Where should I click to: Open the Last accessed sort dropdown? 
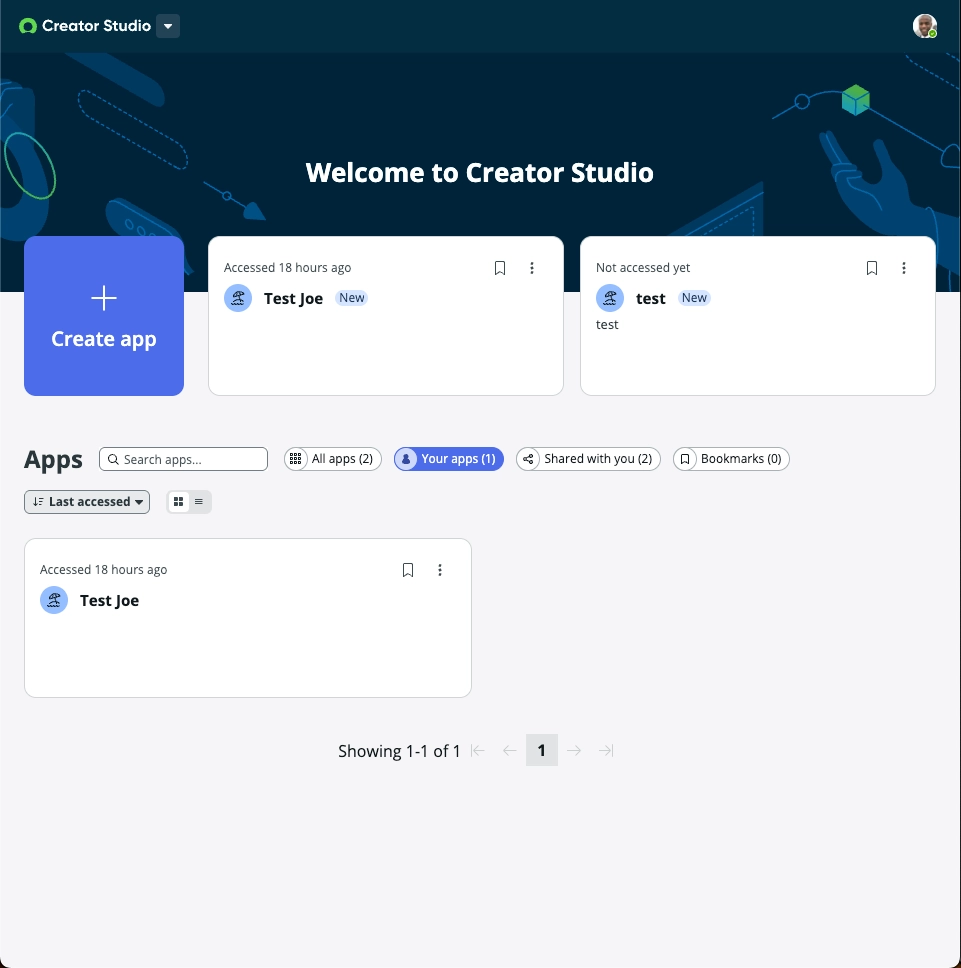pyautogui.click(x=87, y=502)
